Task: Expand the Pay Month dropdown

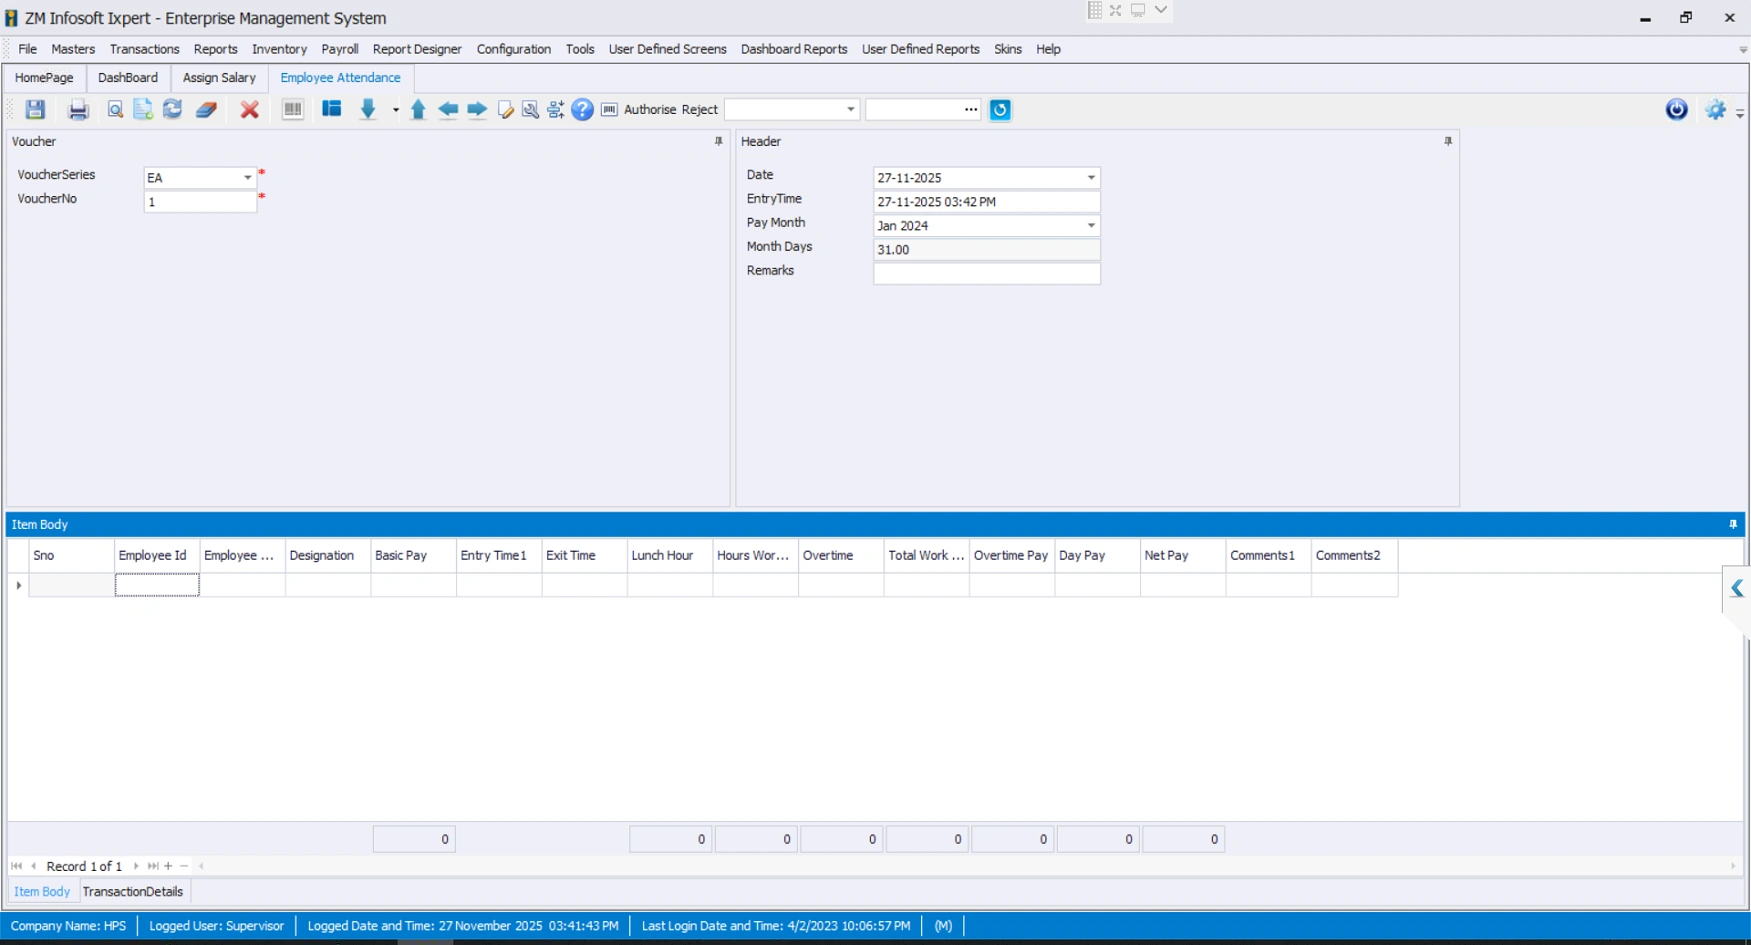Action: tap(1091, 225)
